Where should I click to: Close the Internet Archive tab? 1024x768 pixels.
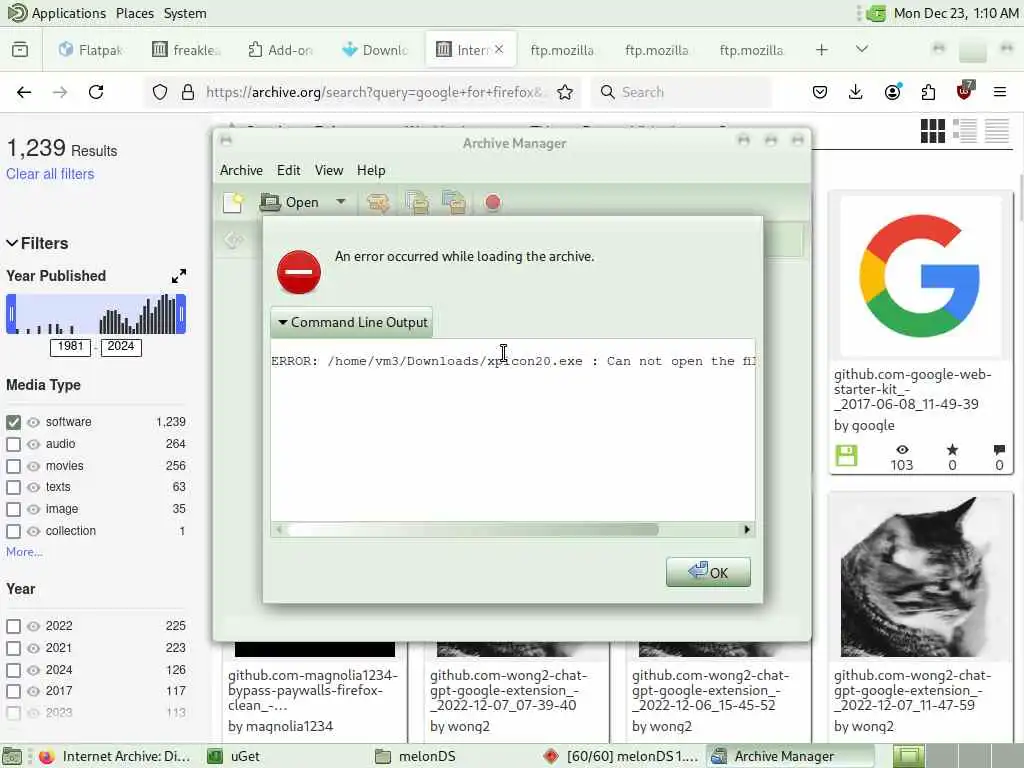(499, 49)
